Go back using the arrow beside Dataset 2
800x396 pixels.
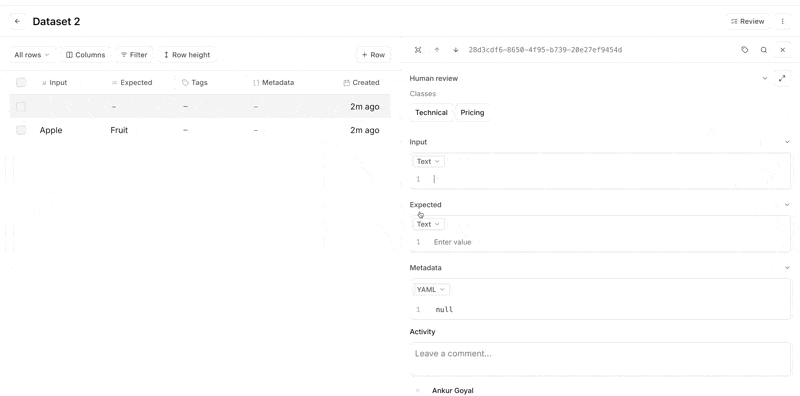(17, 21)
